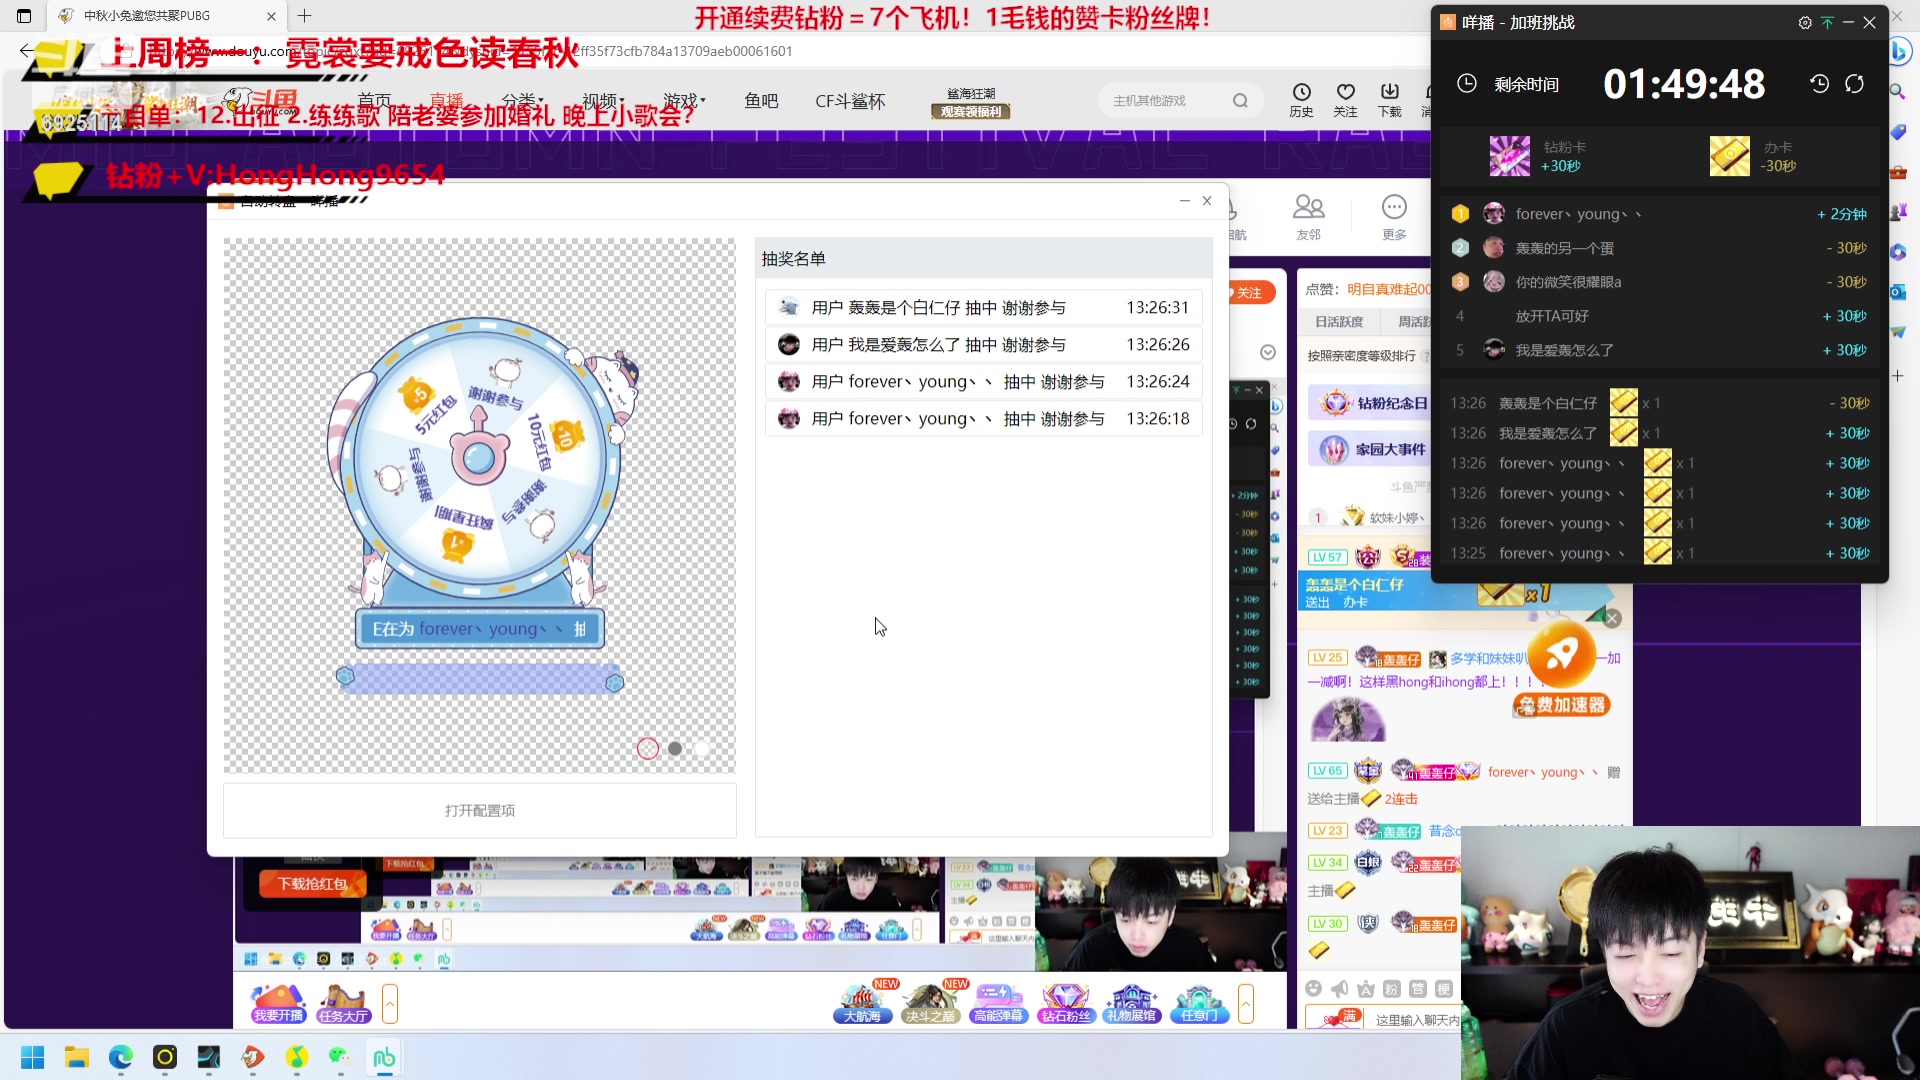Toggle the 粉 fan badge chat filter
The height and width of the screenshot is (1080, 1920).
pyautogui.click(x=1392, y=988)
